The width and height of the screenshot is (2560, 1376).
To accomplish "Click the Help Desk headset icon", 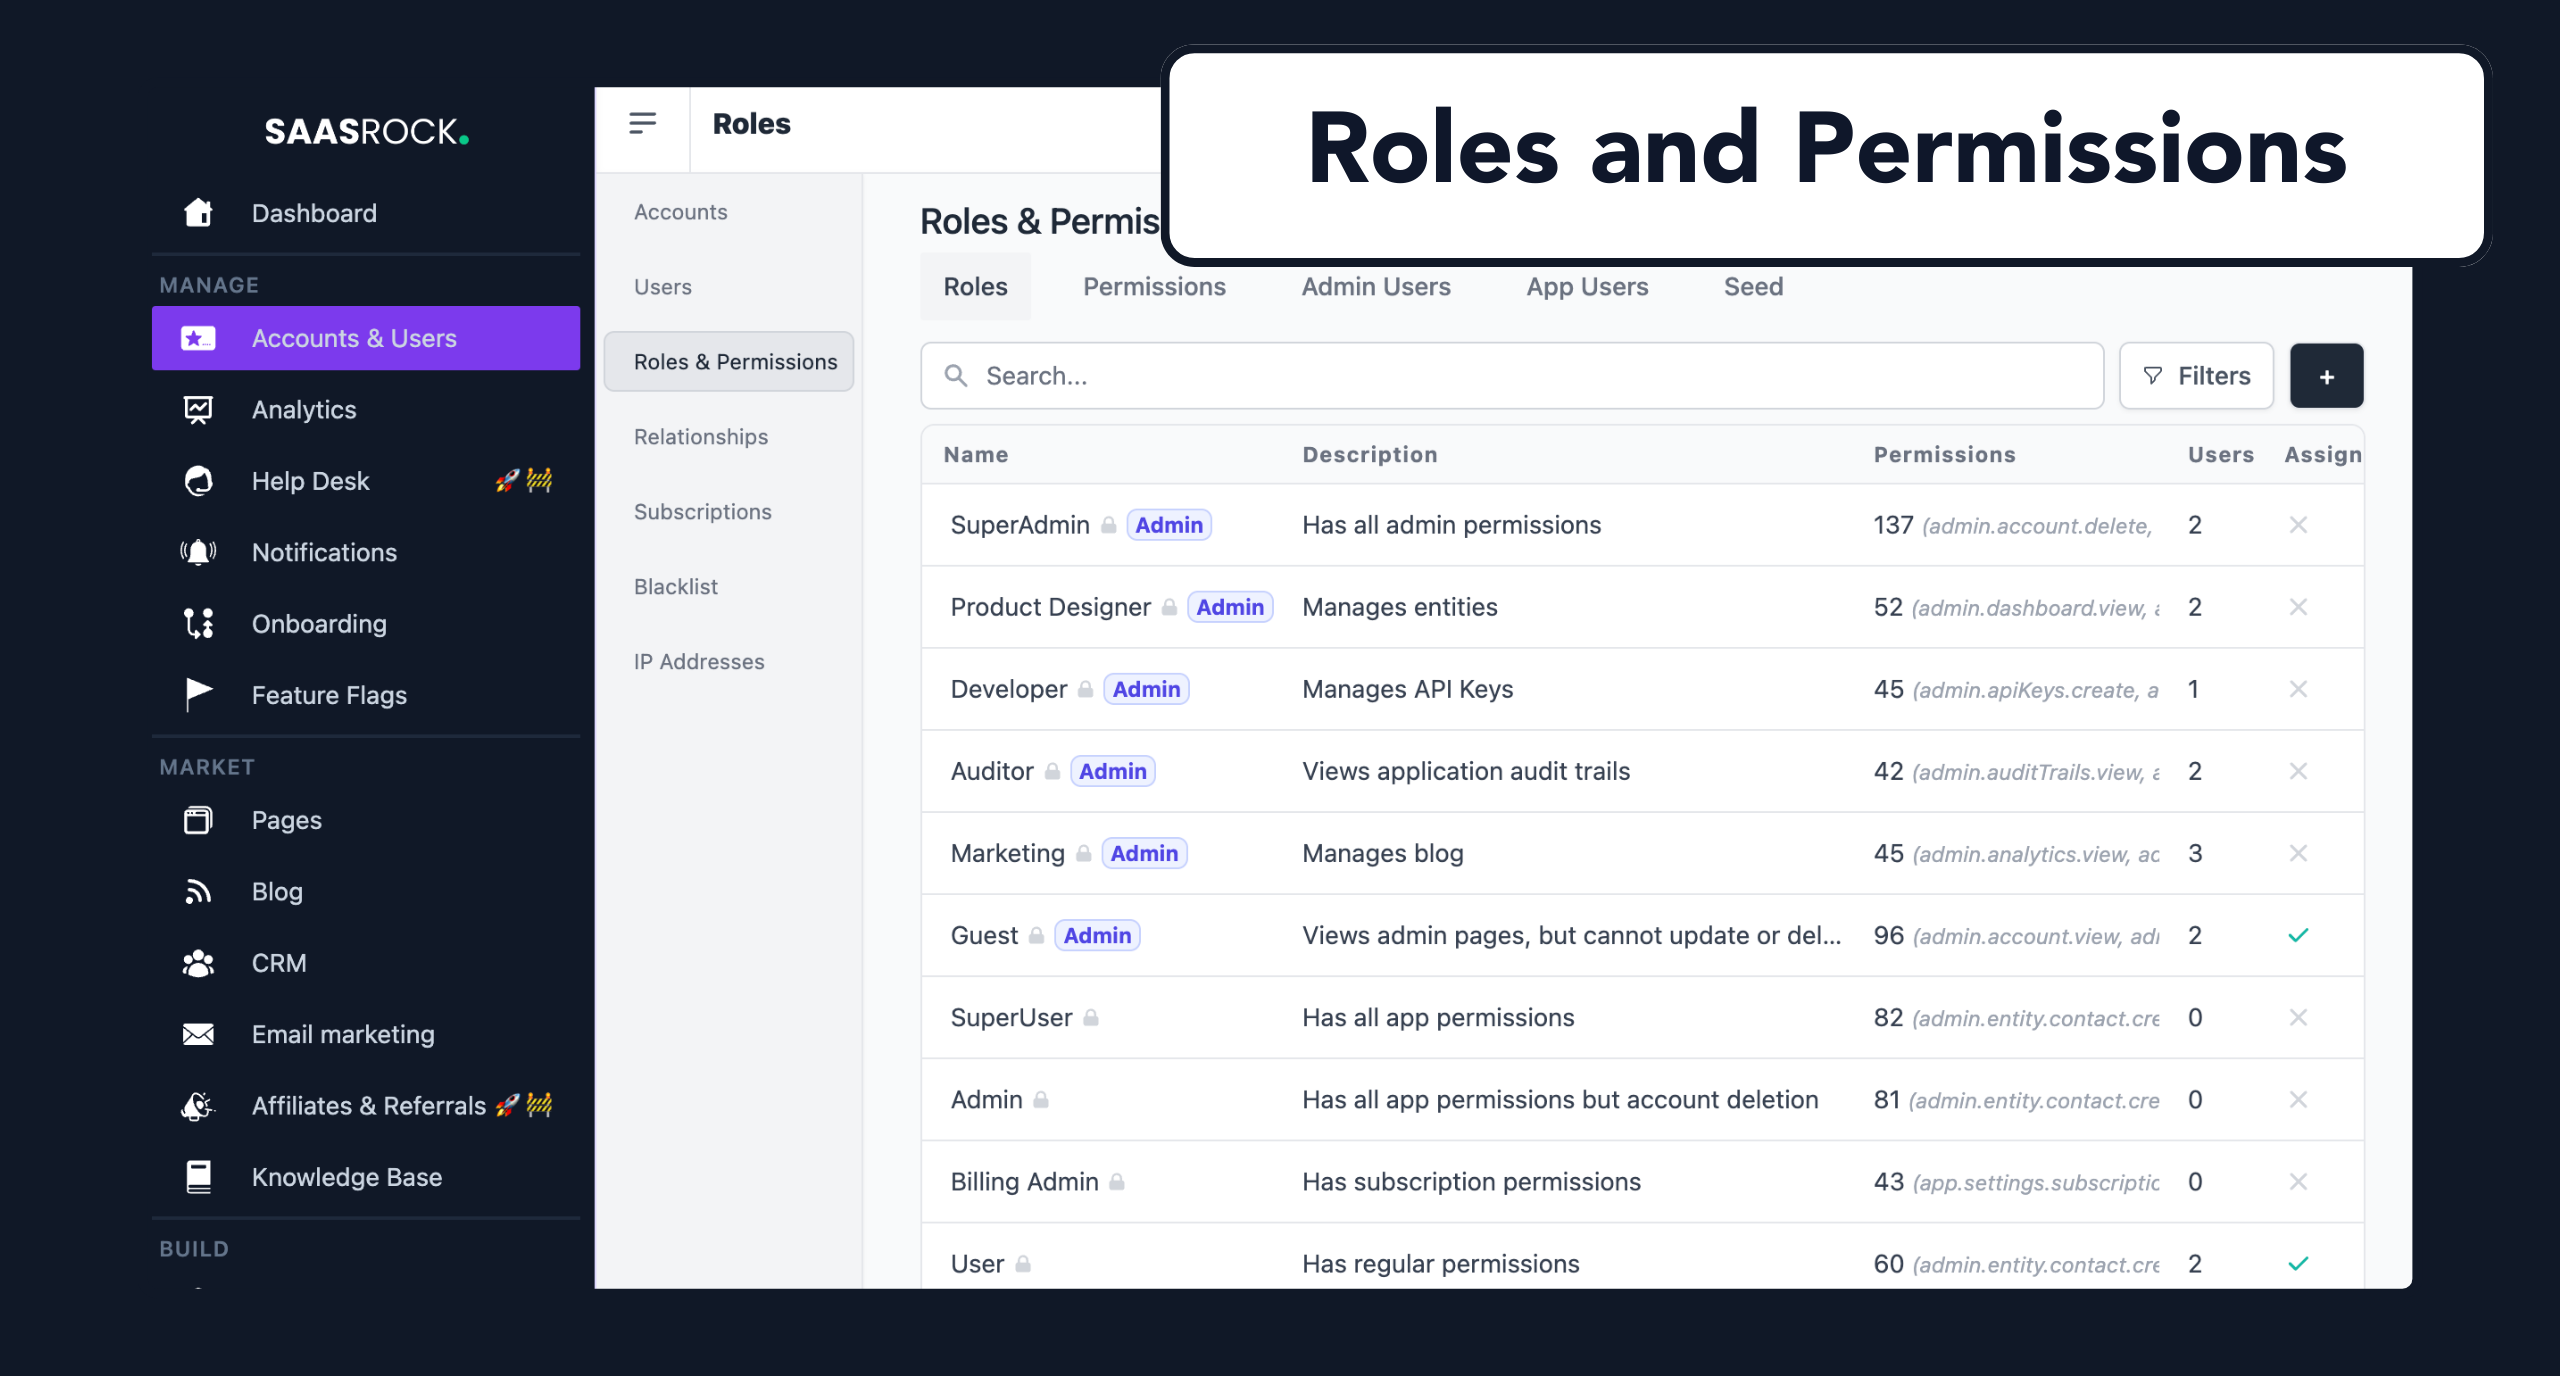I will click(x=198, y=481).
